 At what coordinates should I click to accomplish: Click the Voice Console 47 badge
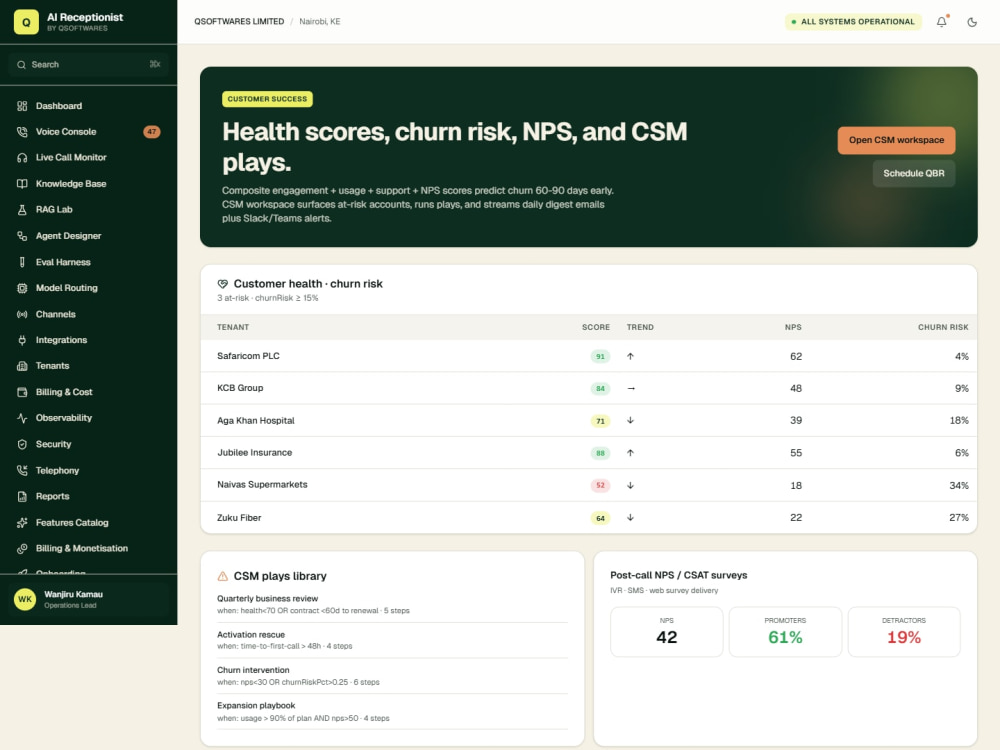pyautogui.click(x=152, y=132)
